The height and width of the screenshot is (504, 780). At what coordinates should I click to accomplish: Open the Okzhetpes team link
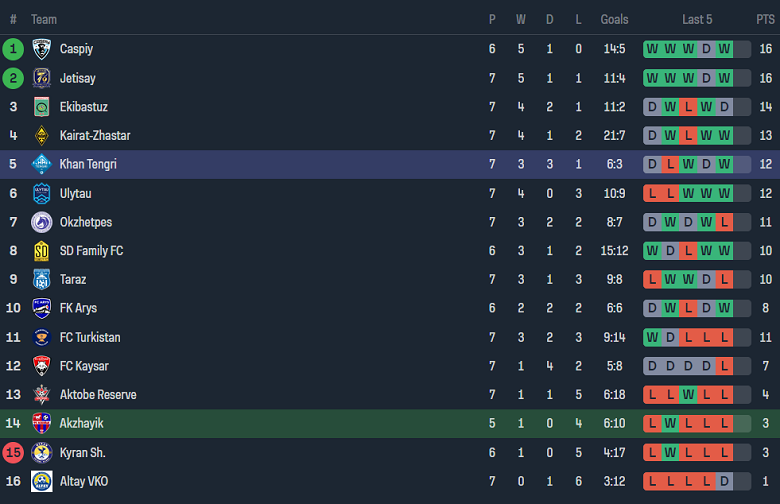pos(86,222)
